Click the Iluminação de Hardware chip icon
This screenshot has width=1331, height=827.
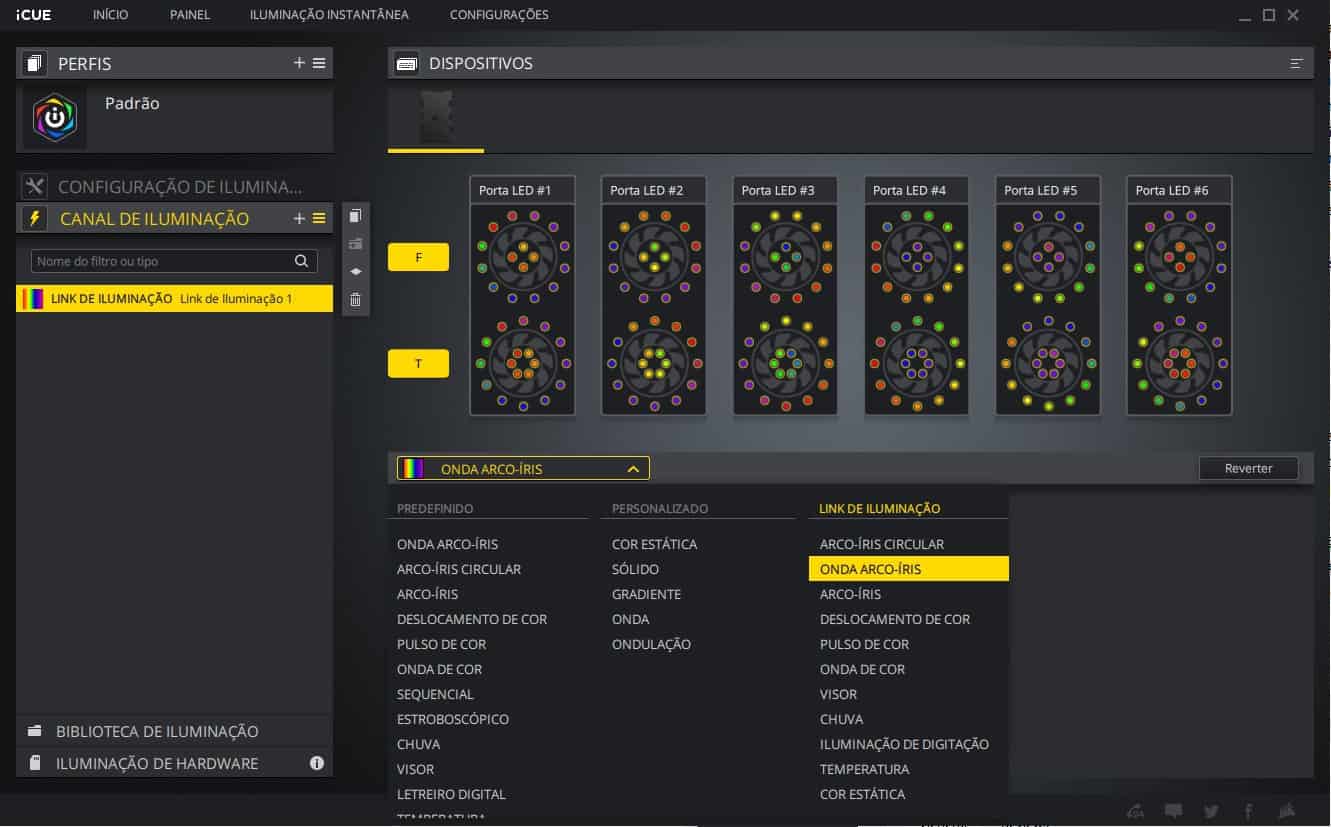coord(35,763)
